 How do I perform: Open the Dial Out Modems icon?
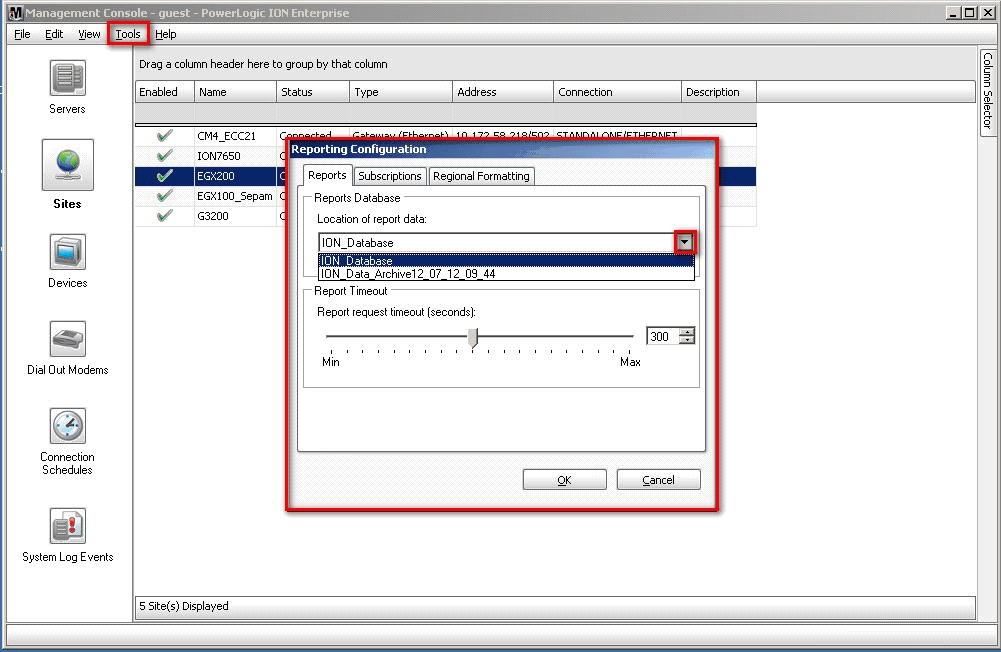(x=68, y=338)
